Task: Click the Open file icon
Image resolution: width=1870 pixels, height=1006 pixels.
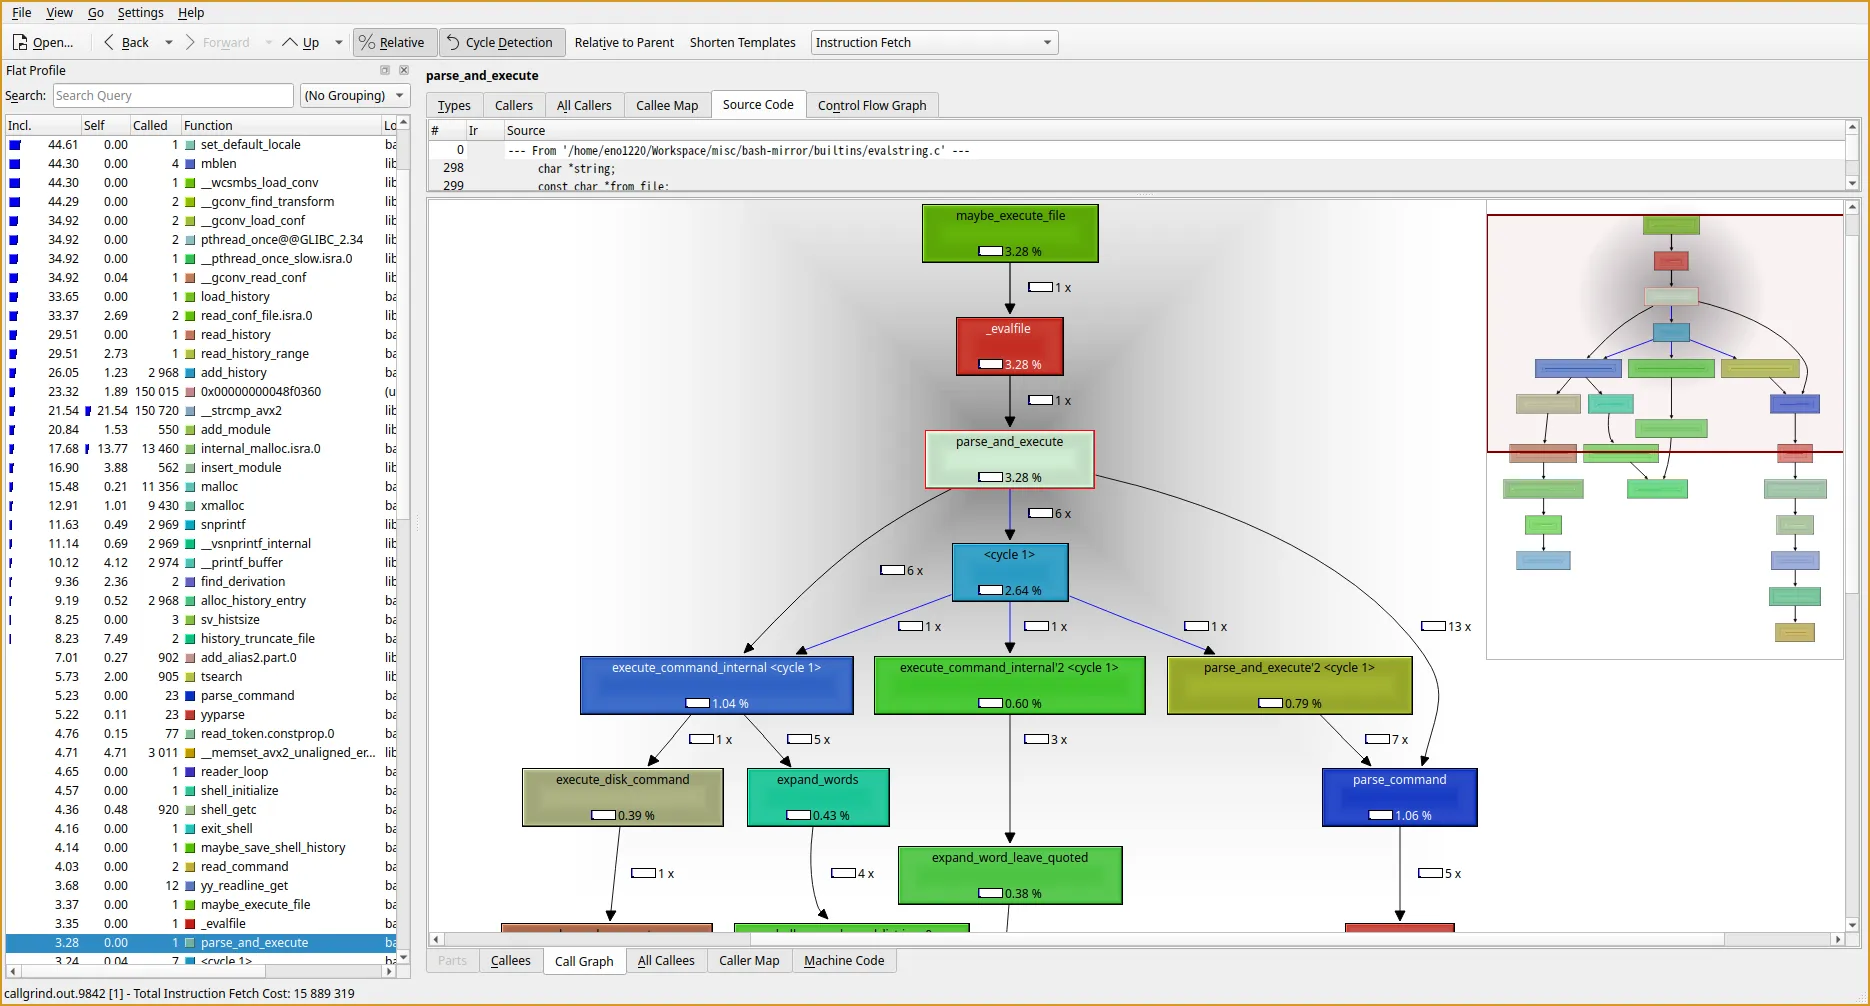Action: tap(20, 43)
